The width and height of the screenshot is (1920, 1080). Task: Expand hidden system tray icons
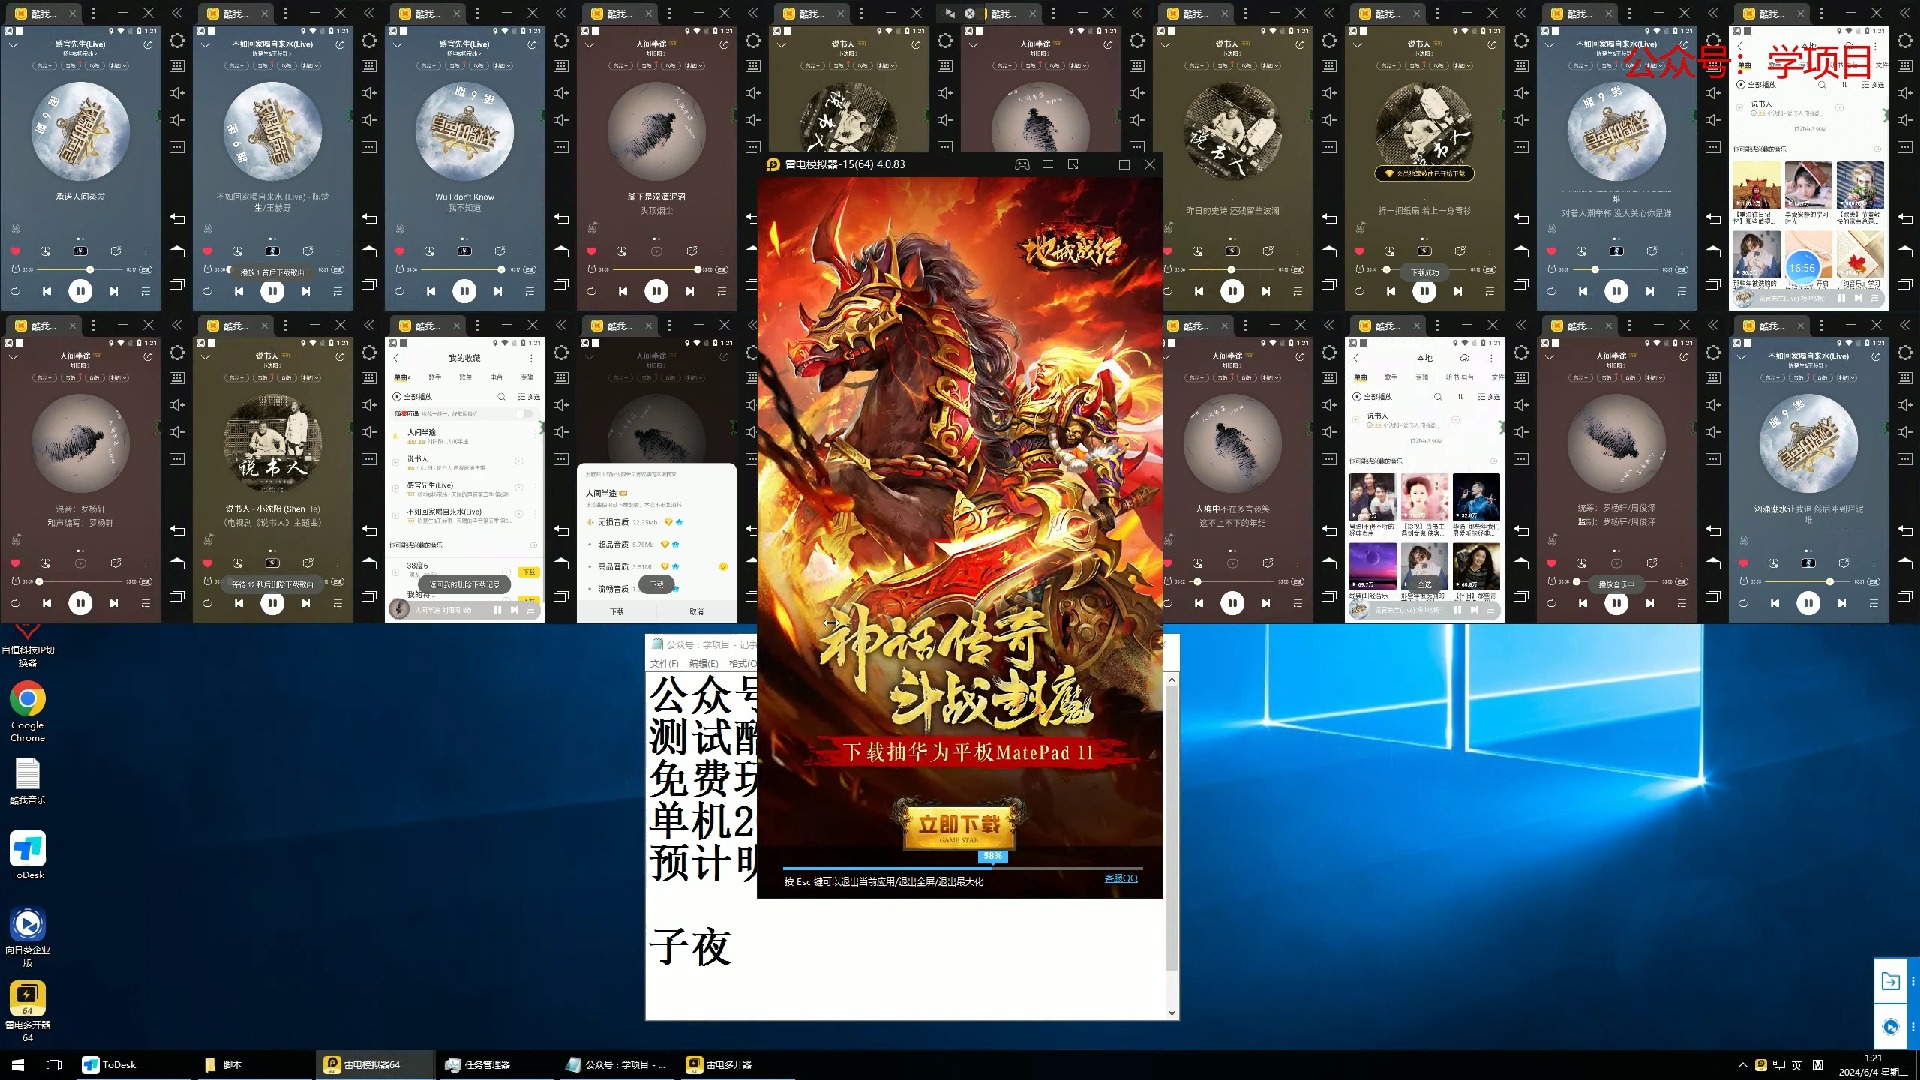pos(1743,1065)
